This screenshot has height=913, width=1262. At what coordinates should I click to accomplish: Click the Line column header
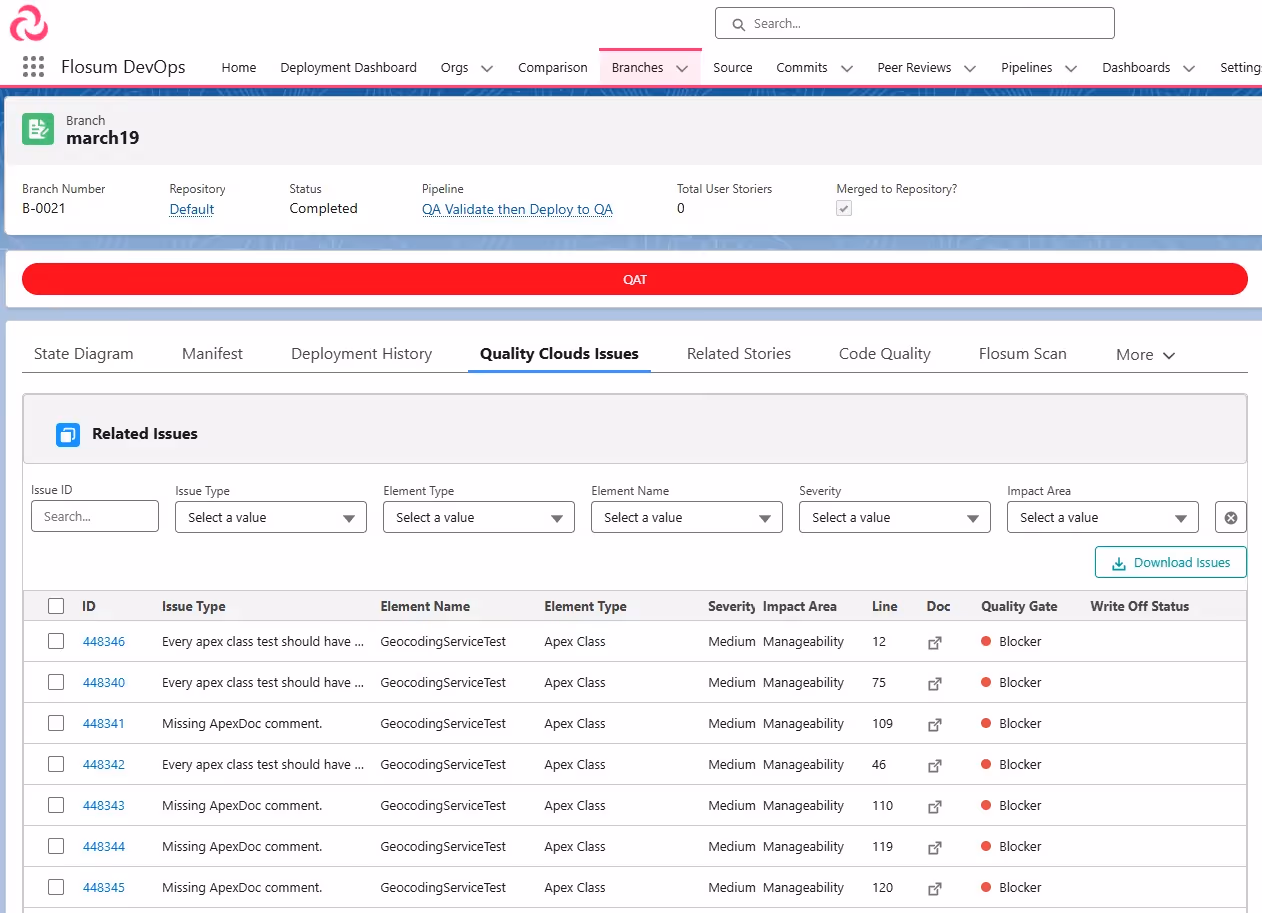coord(885,606)
